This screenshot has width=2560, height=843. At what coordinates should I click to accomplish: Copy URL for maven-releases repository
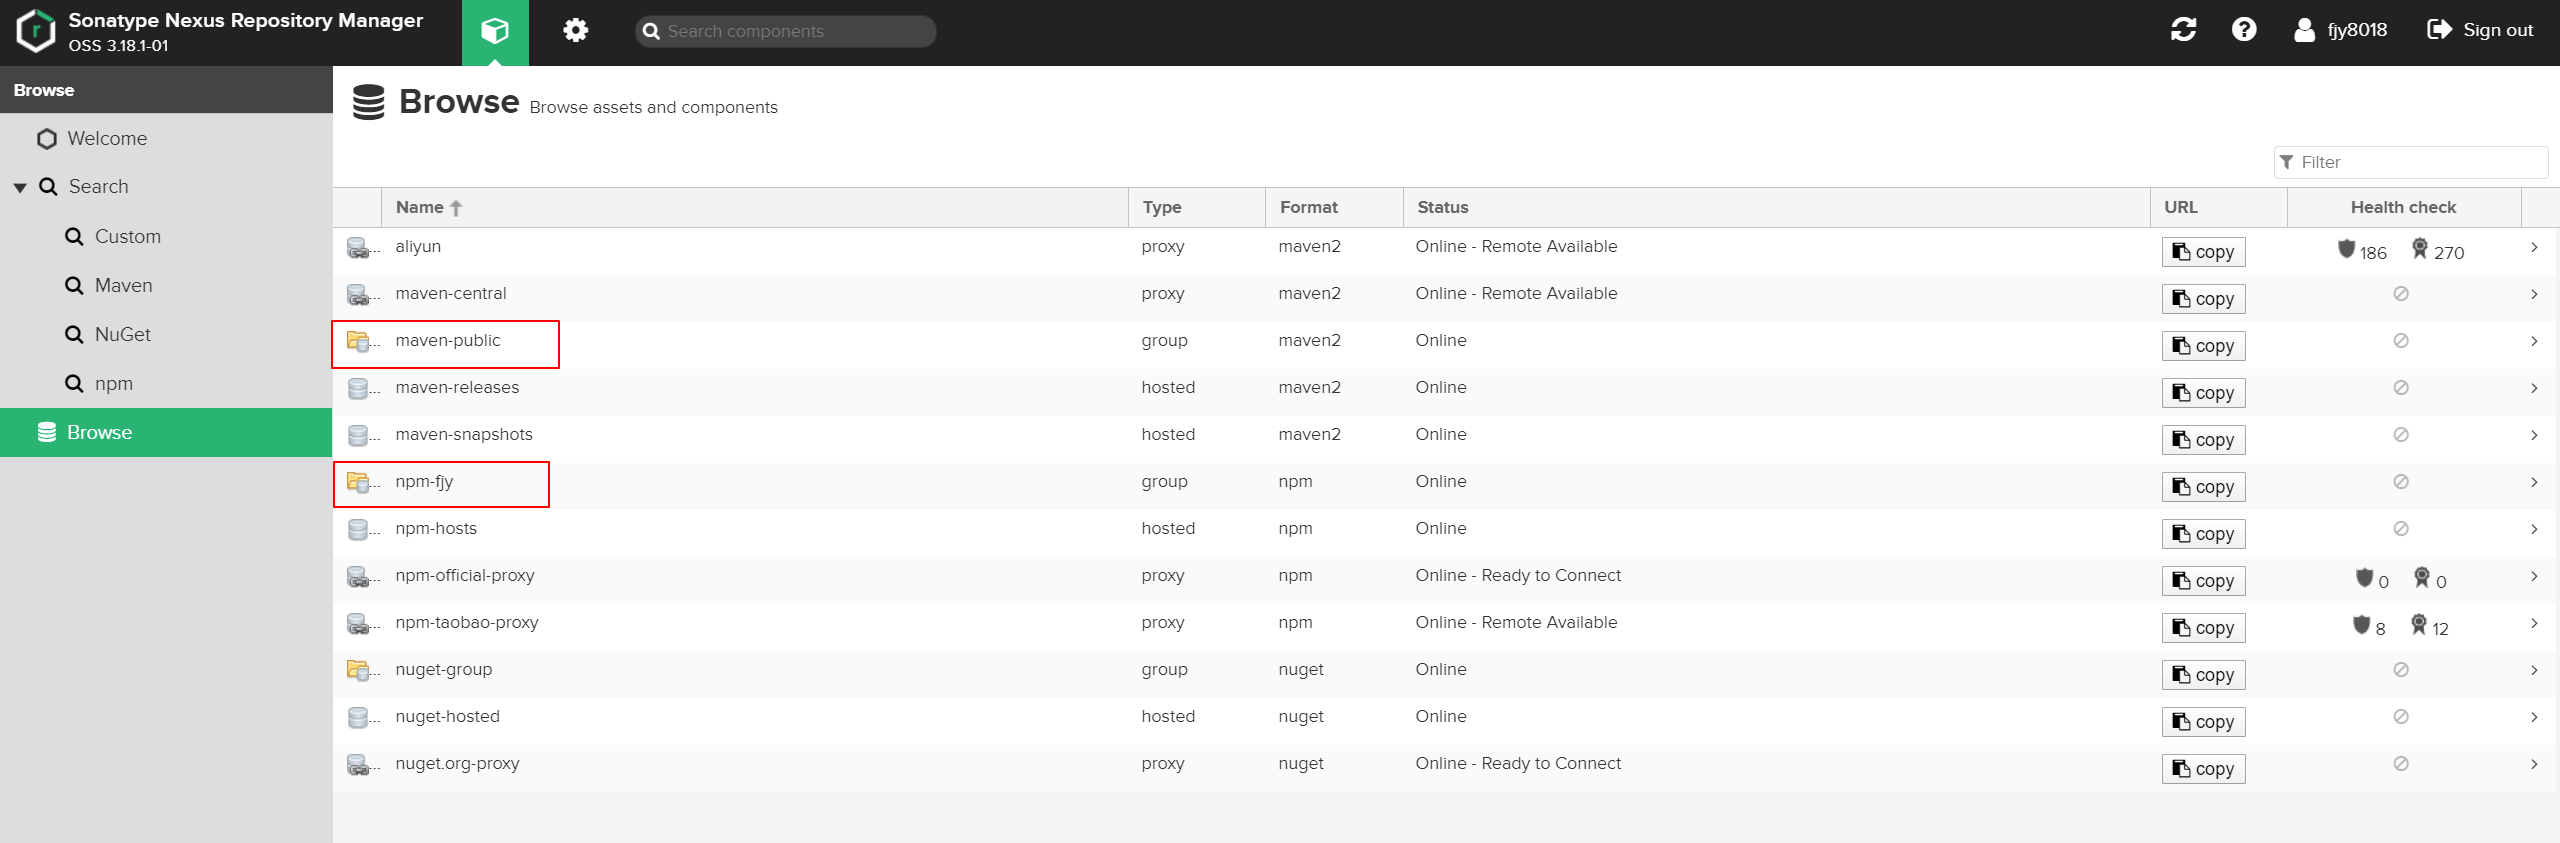click(x=2203, y=393)
